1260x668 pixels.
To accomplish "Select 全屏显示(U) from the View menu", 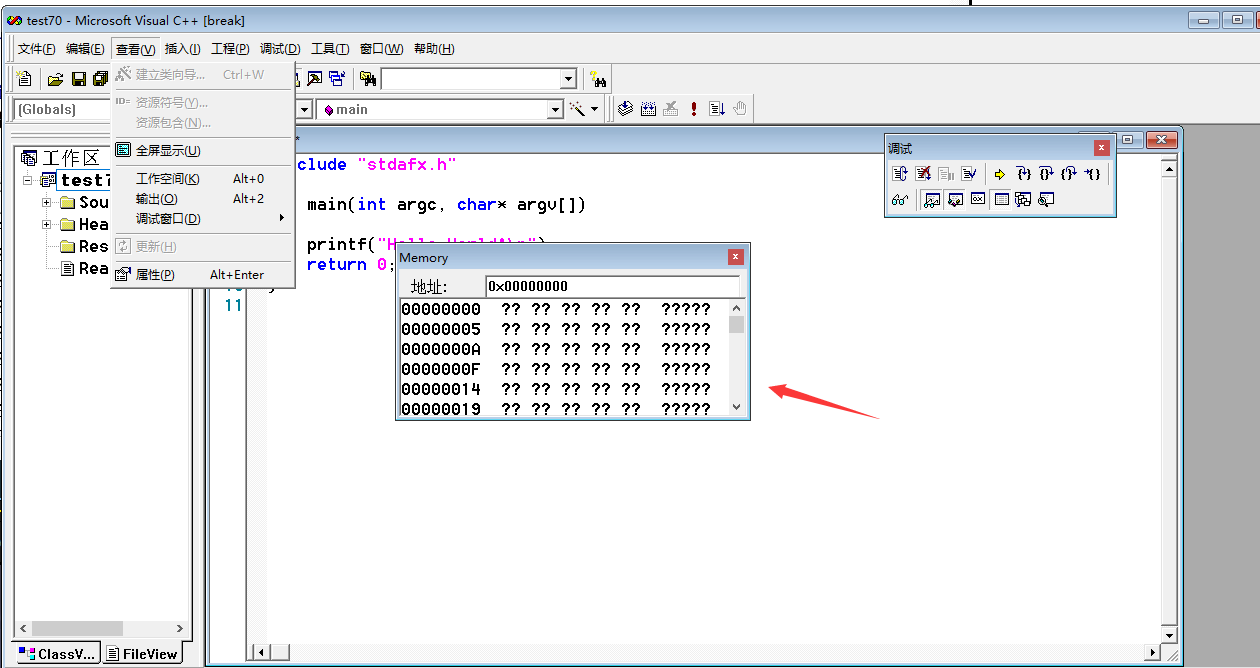I will coord(168,151).
